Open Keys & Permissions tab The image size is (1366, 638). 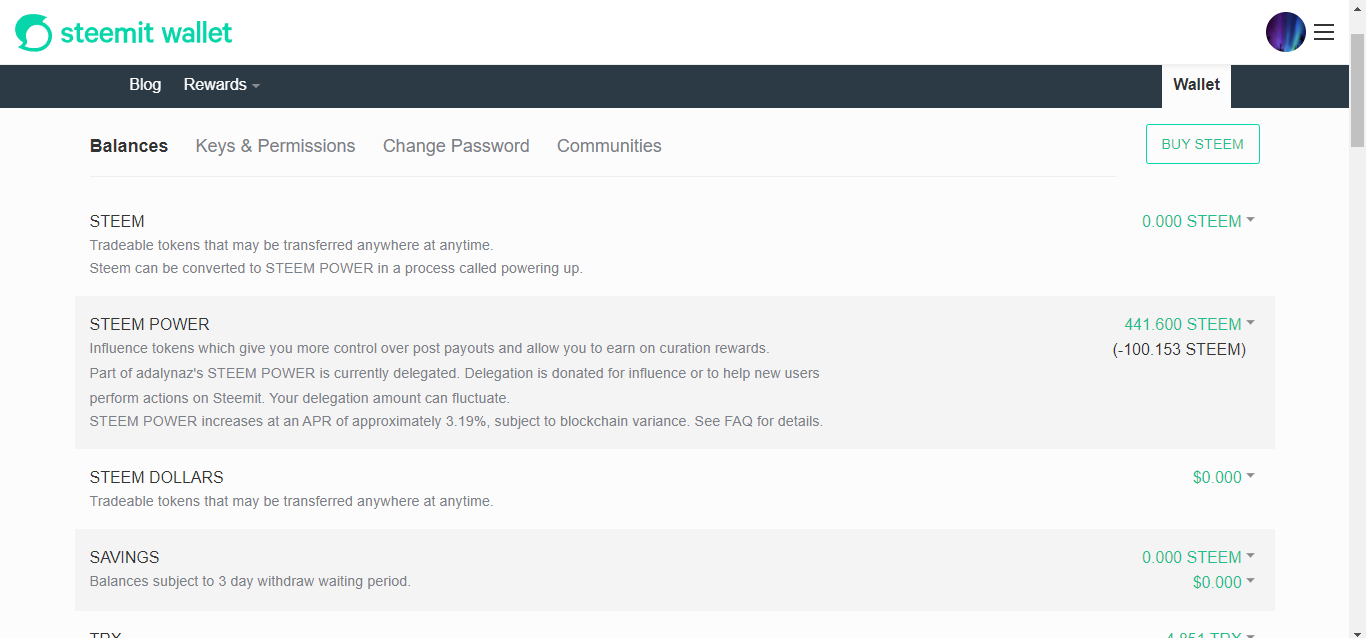pyautogui.click(x=275, y=146)
